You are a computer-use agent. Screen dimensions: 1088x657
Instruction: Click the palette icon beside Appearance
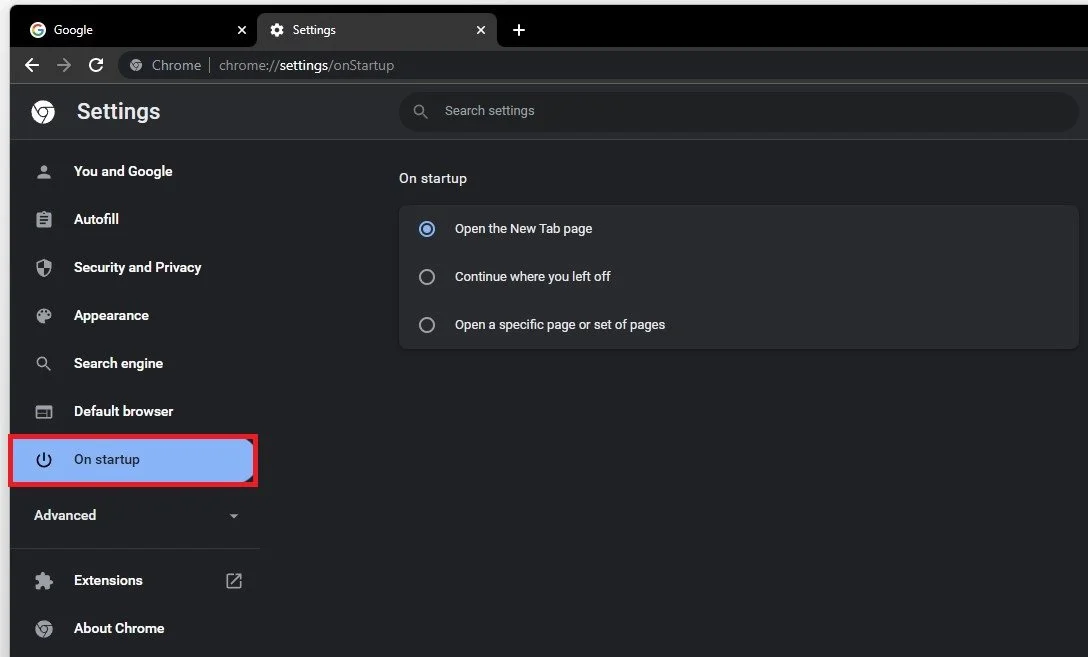44,316
